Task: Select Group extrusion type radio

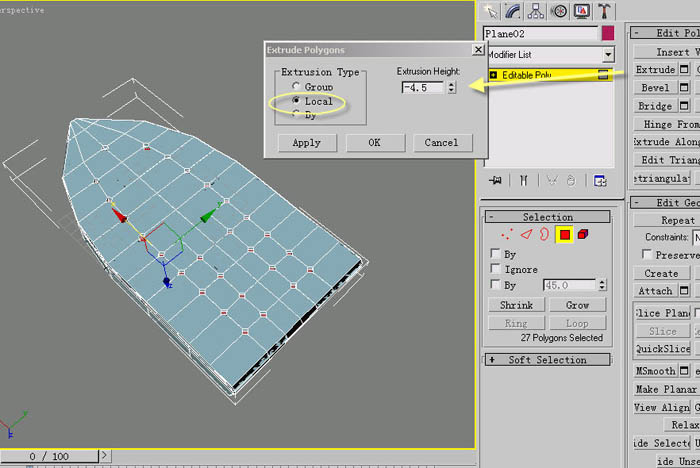Action: click(x=296, y=86)
